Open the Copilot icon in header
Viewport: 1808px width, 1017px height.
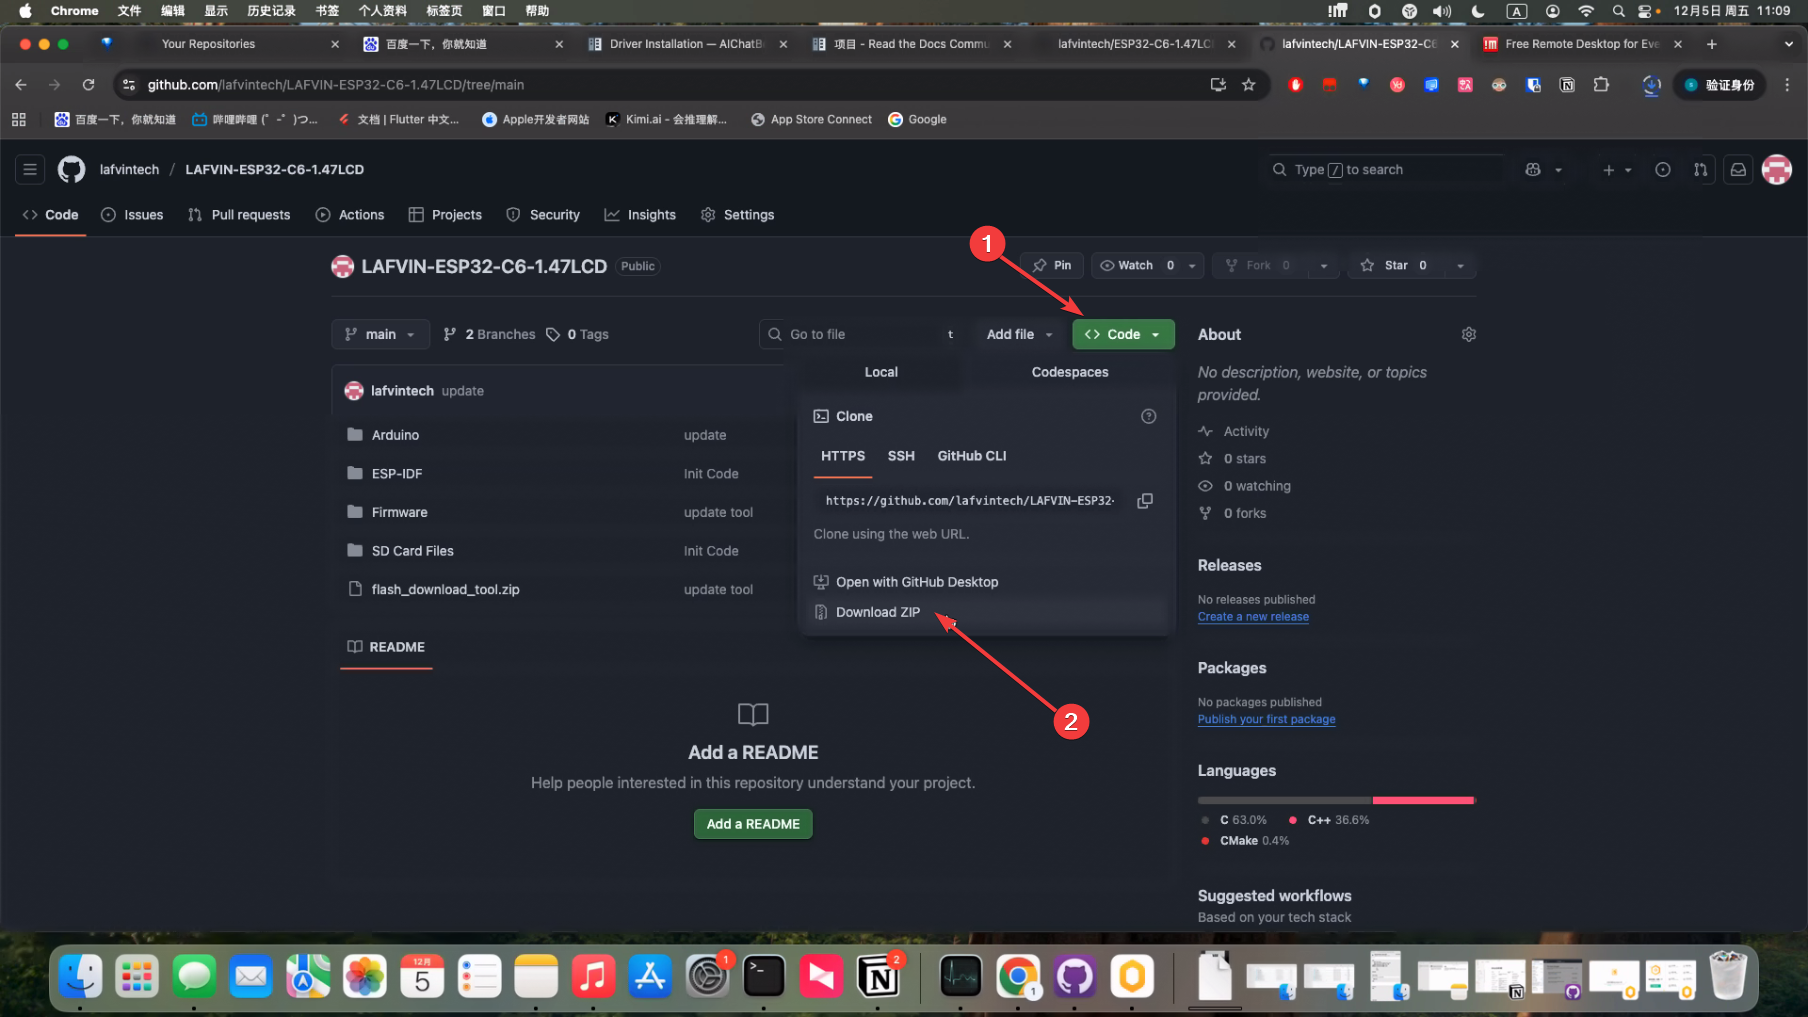[x=1533, y=170]
